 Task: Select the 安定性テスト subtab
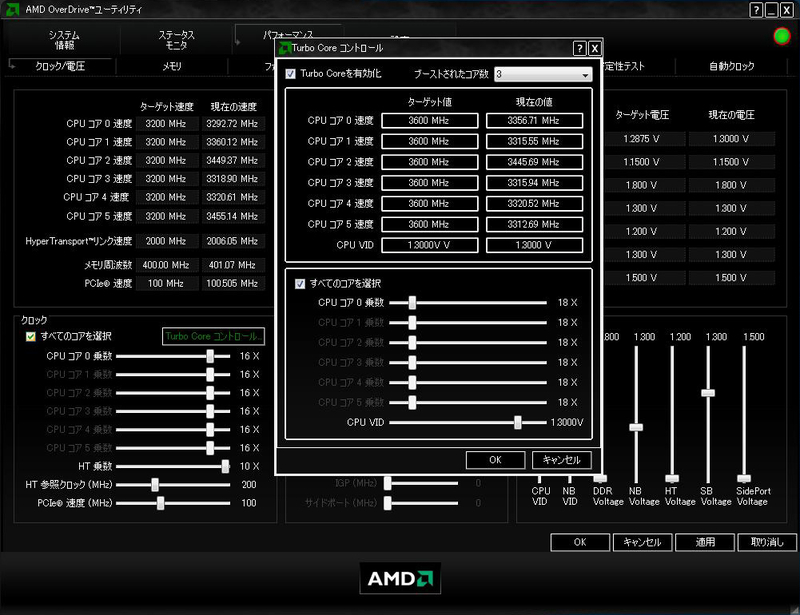(x=623, y=66)
